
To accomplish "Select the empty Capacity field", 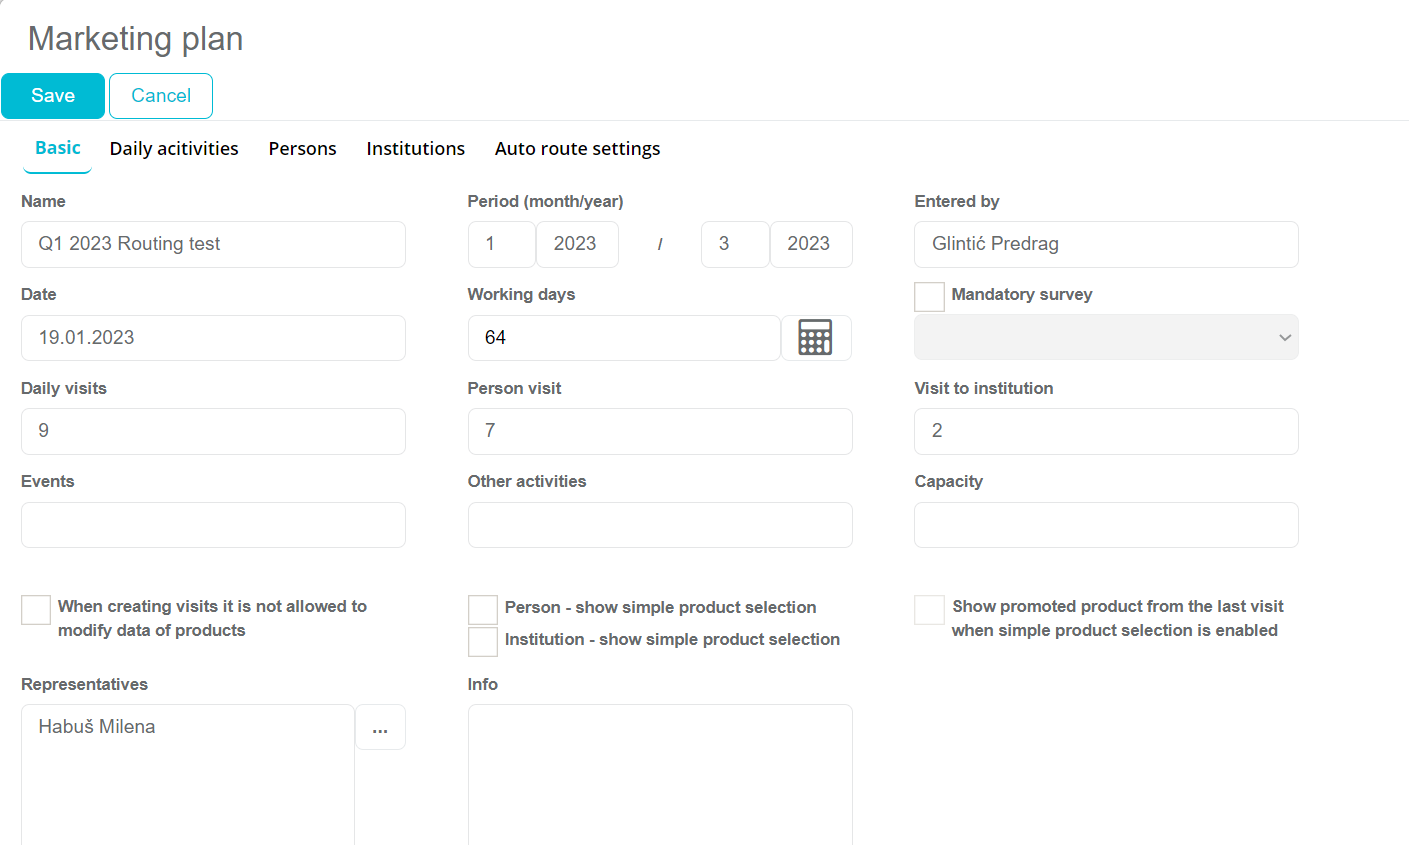I will 1105,525.
